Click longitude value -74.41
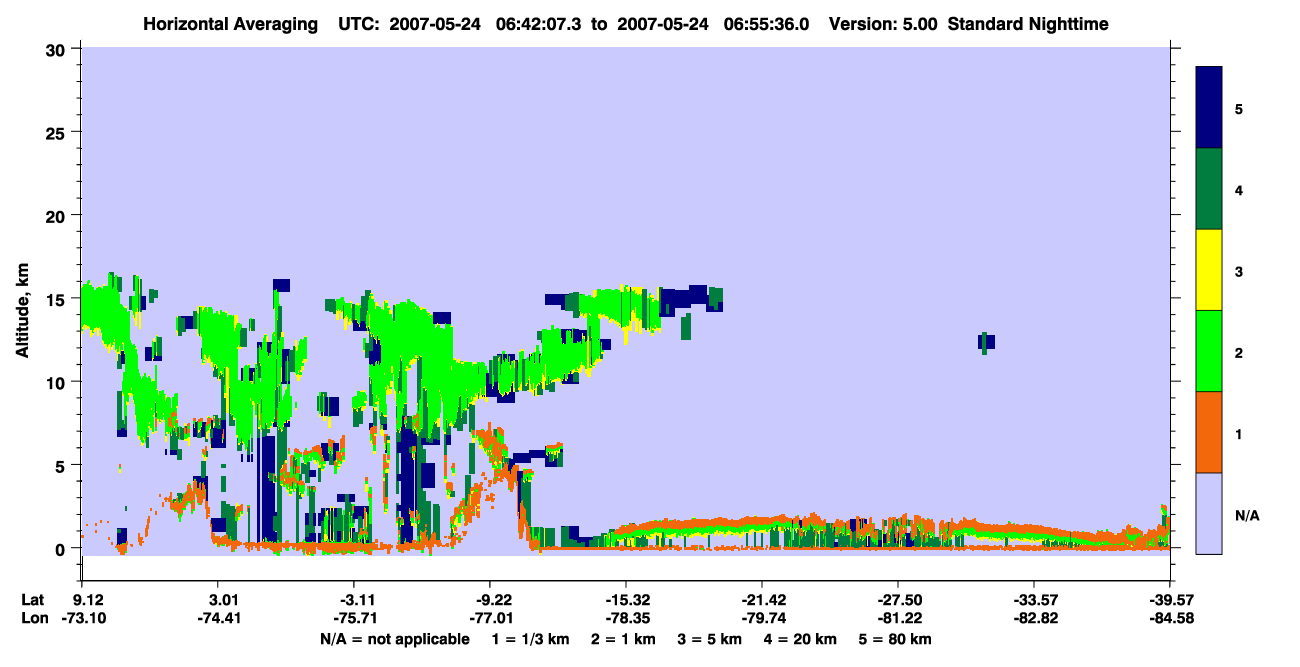Viewport: 1300px width, 667px height. pyautogui.click(x=218, y=619)
